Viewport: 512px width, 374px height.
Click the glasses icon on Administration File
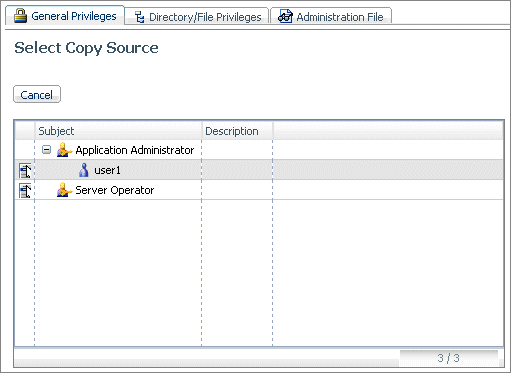coord(285,16)
